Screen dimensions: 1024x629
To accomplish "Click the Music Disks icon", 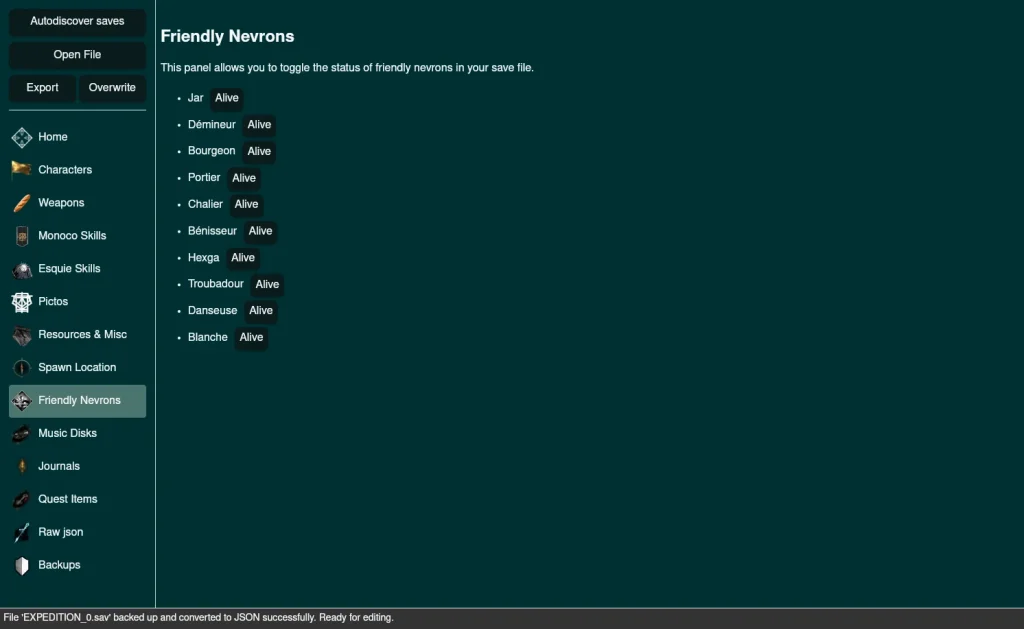I will pyautogui.click(x=22, y=434).
